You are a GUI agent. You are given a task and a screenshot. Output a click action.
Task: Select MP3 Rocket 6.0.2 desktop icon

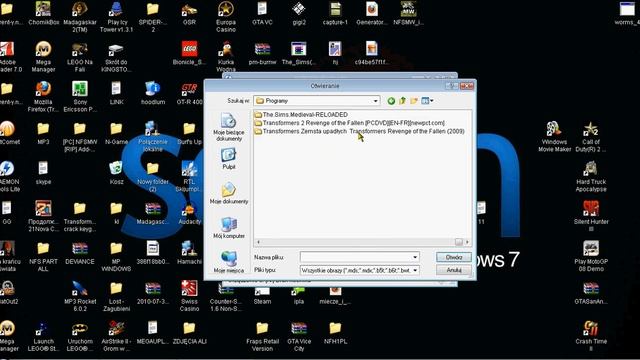(80, 296)
